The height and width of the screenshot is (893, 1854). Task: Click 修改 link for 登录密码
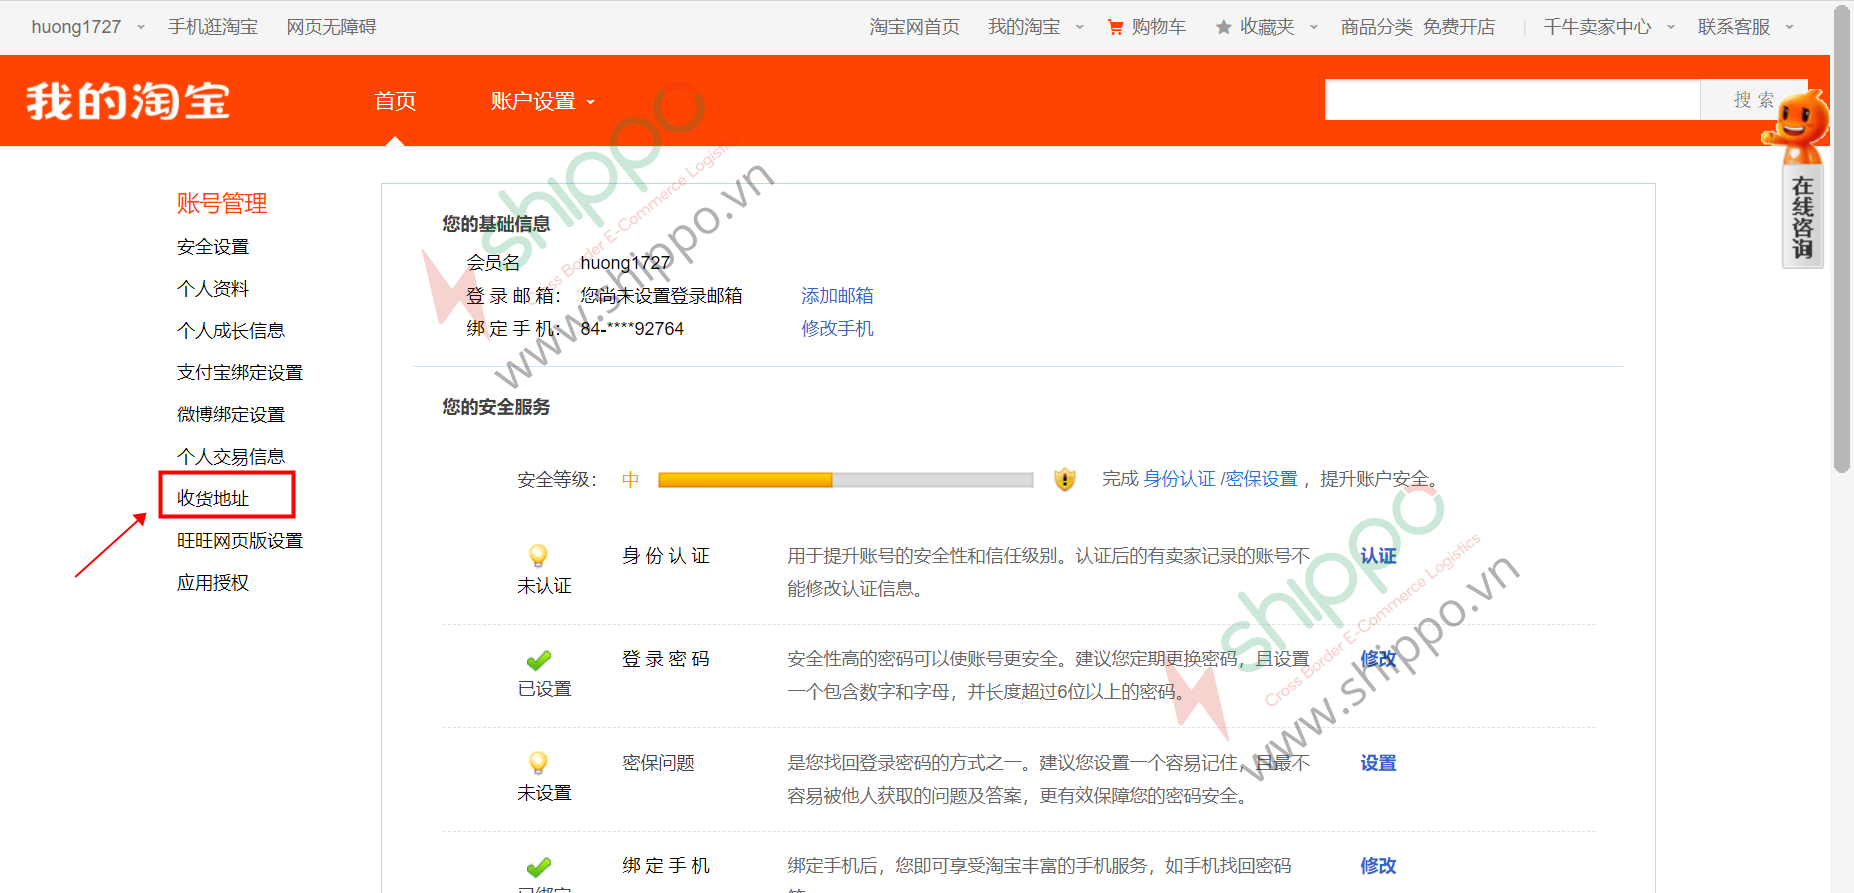(1378, 659)
